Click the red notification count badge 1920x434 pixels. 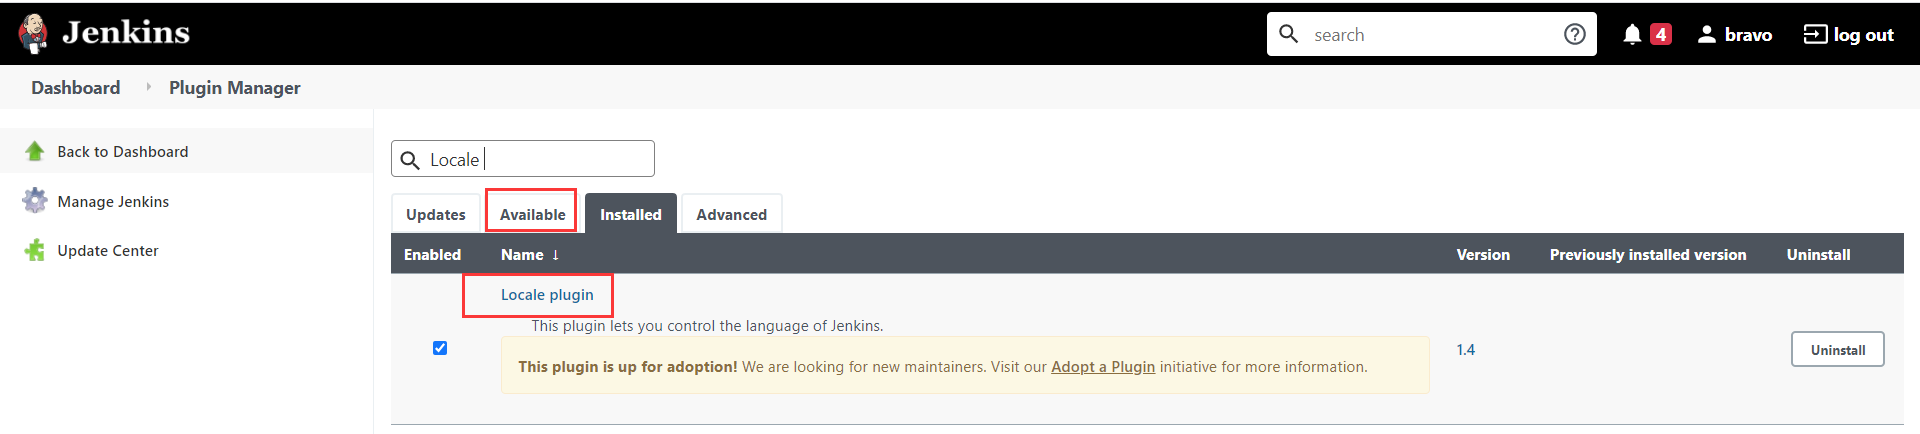pos(1661,35)
